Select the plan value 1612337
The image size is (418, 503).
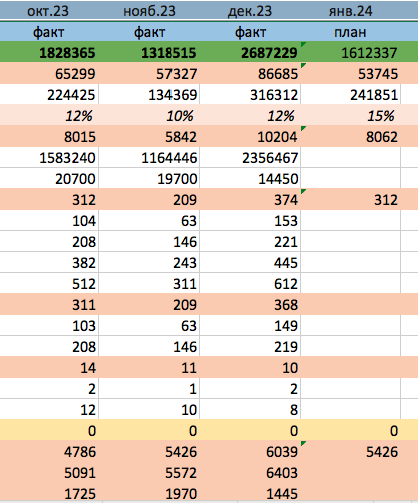[x=350, y=53]
